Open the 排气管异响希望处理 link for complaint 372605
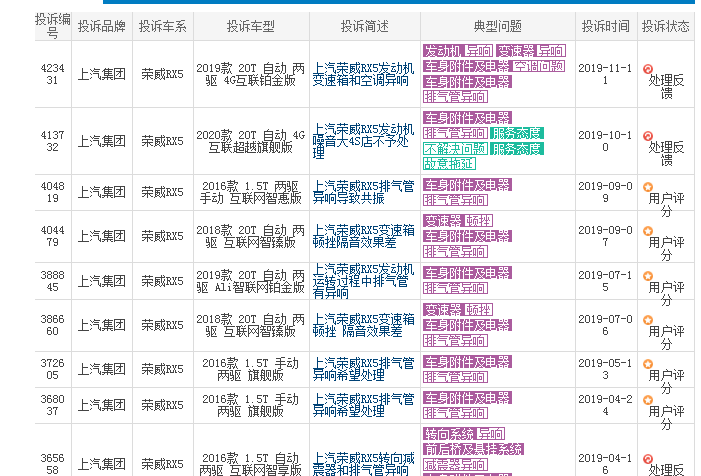Image resolution: width=701 pixels, height=476 pixels. point(363,369)
